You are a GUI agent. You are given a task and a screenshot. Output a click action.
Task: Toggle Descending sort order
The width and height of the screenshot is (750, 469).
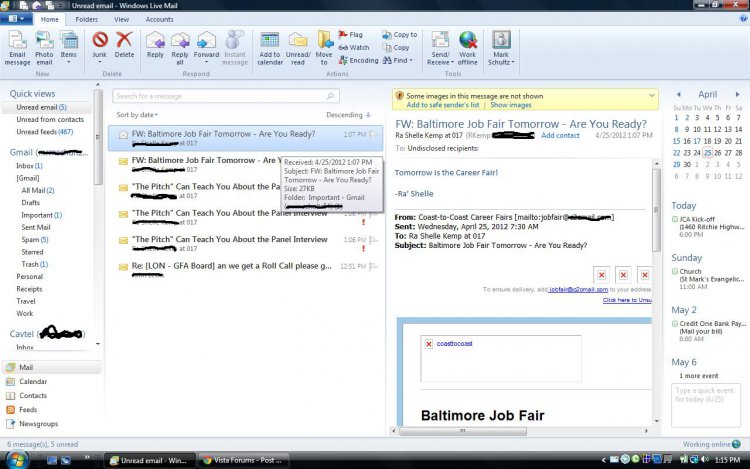click(349, 115)
